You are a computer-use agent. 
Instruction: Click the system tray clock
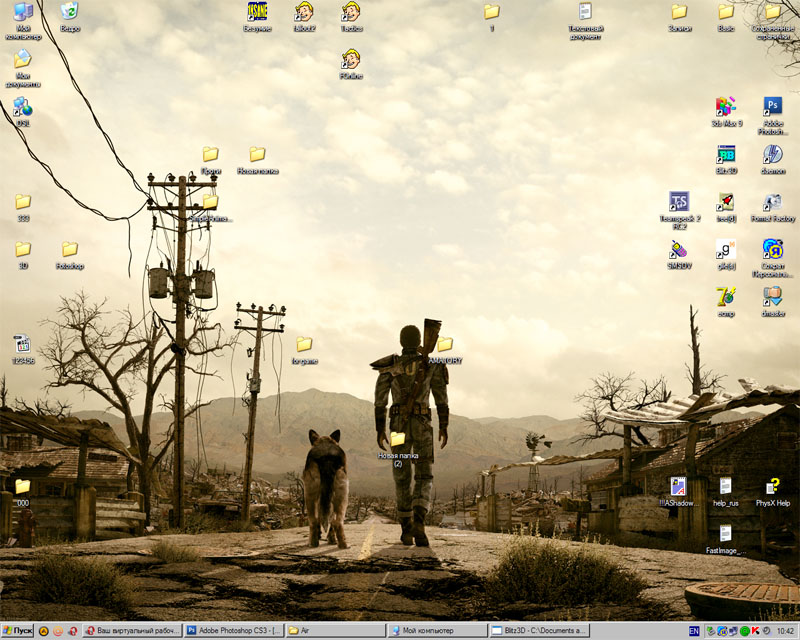point(785,631)
